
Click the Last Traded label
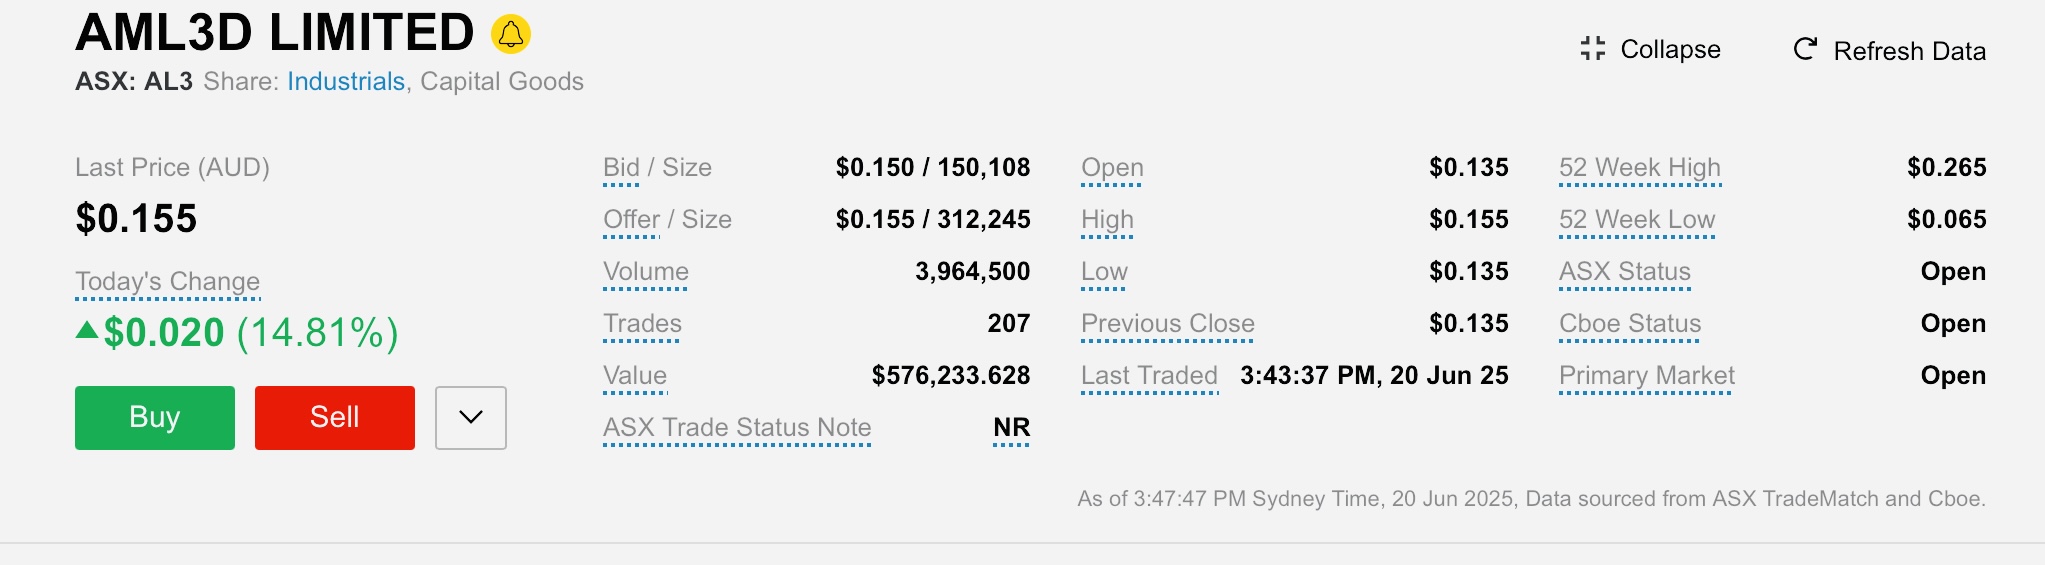click(1150, 376)
